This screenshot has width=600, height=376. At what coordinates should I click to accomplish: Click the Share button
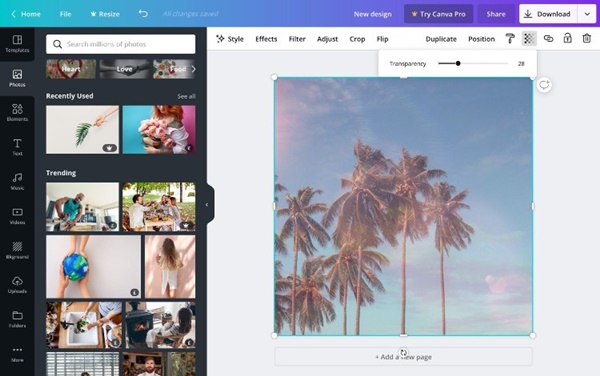tap(496, 14)
